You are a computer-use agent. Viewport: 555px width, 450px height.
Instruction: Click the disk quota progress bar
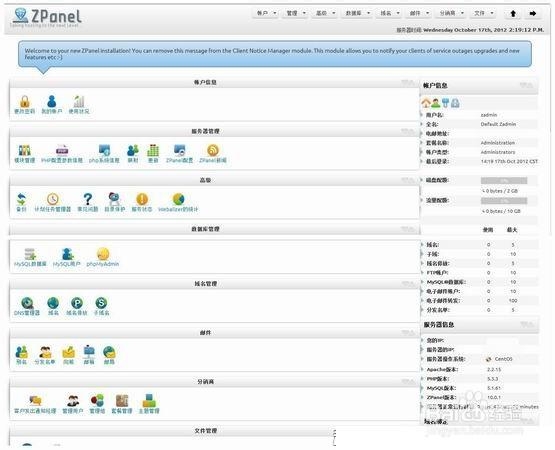pos(504,181)
